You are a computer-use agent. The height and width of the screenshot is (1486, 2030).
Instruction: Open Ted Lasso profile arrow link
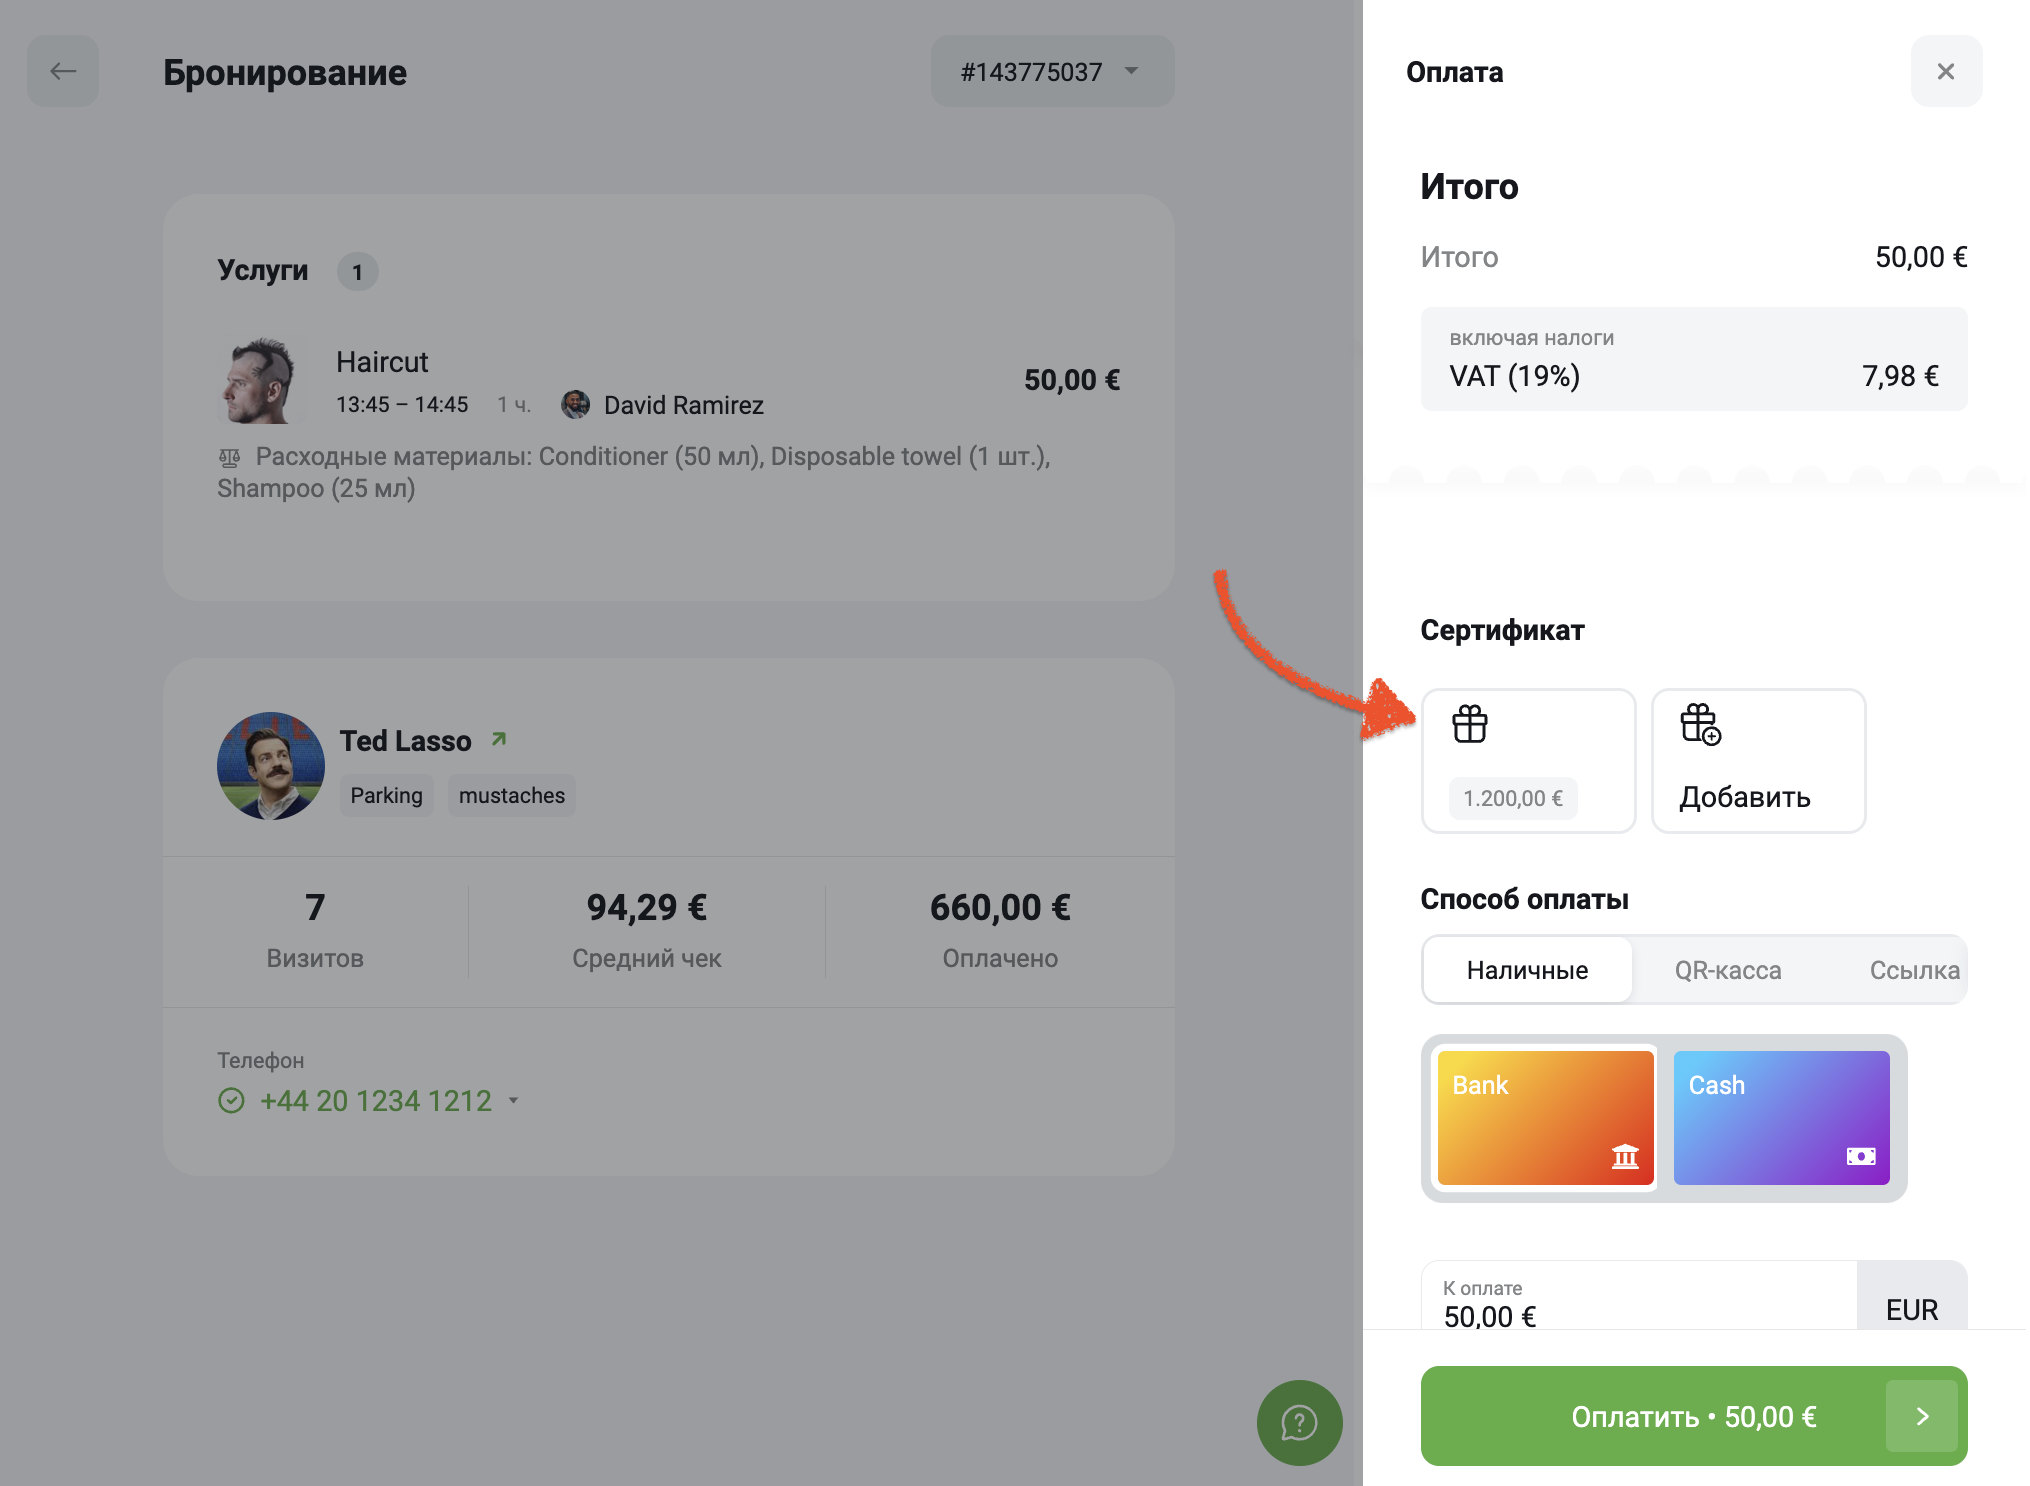(499, 739)
